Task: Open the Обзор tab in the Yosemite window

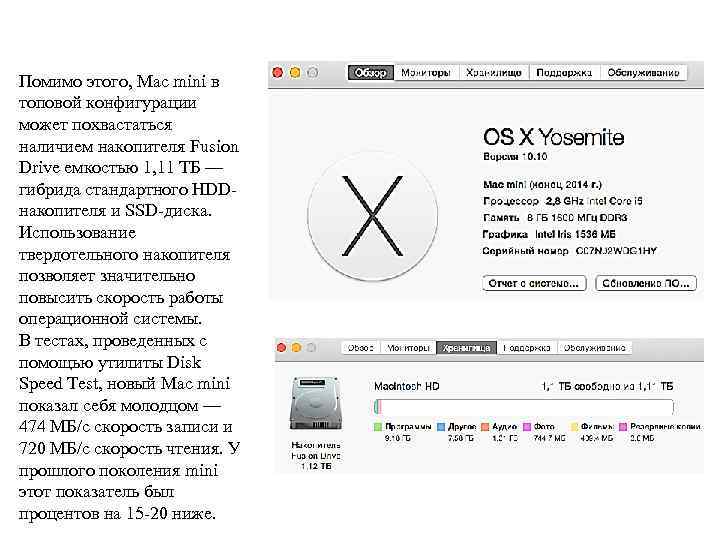Action: click(x=371, y=73)
